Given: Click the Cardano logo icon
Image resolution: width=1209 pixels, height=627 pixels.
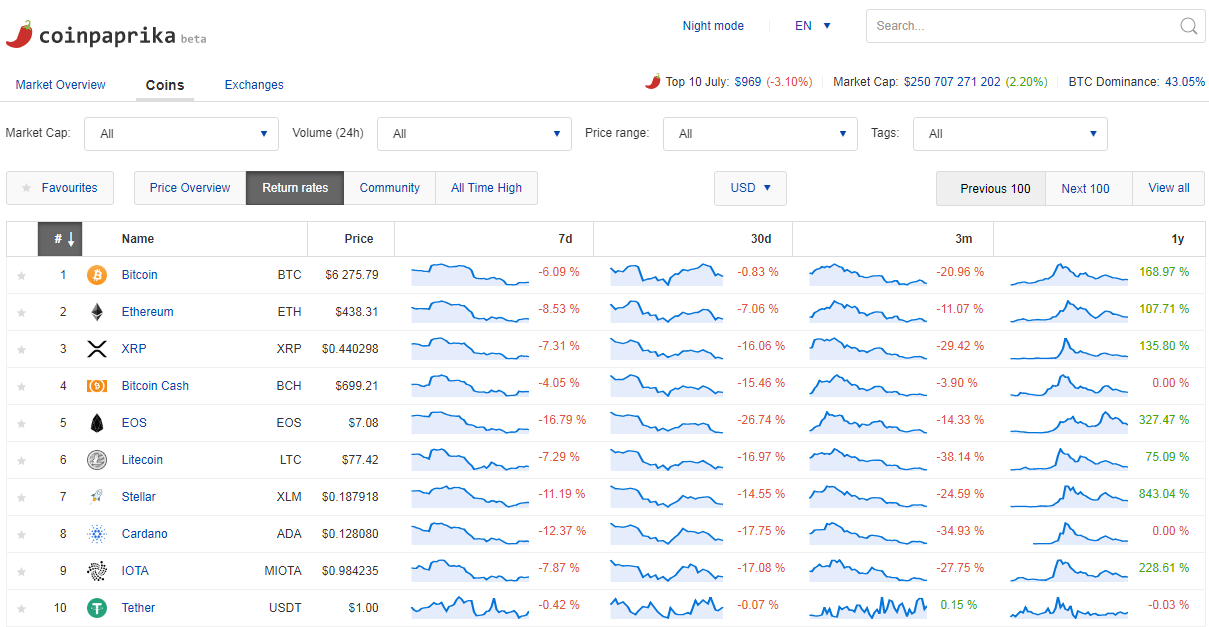Looking at the screenshot, I should coord(97,534).
